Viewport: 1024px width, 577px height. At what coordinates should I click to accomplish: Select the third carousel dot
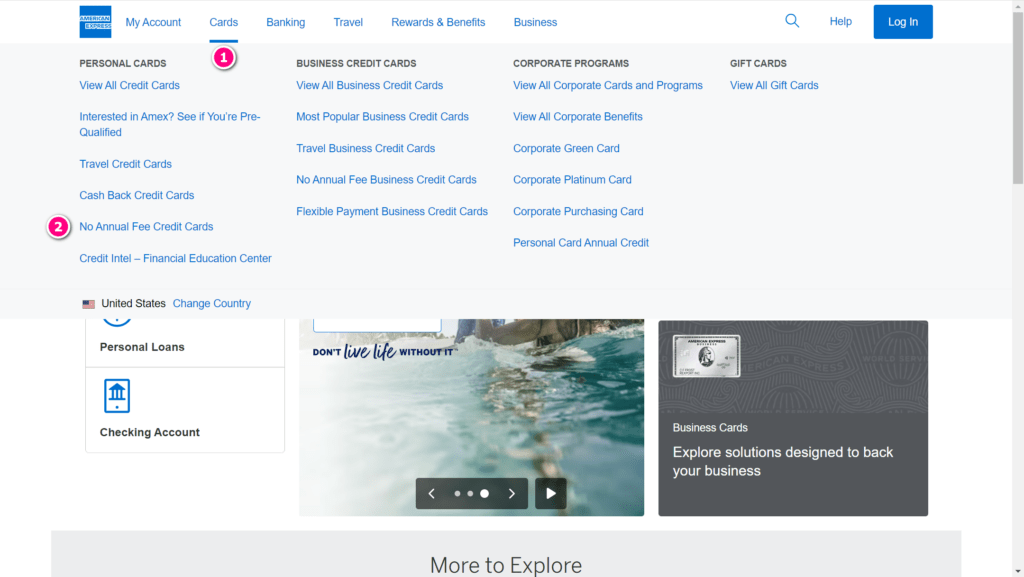(485, 493)
